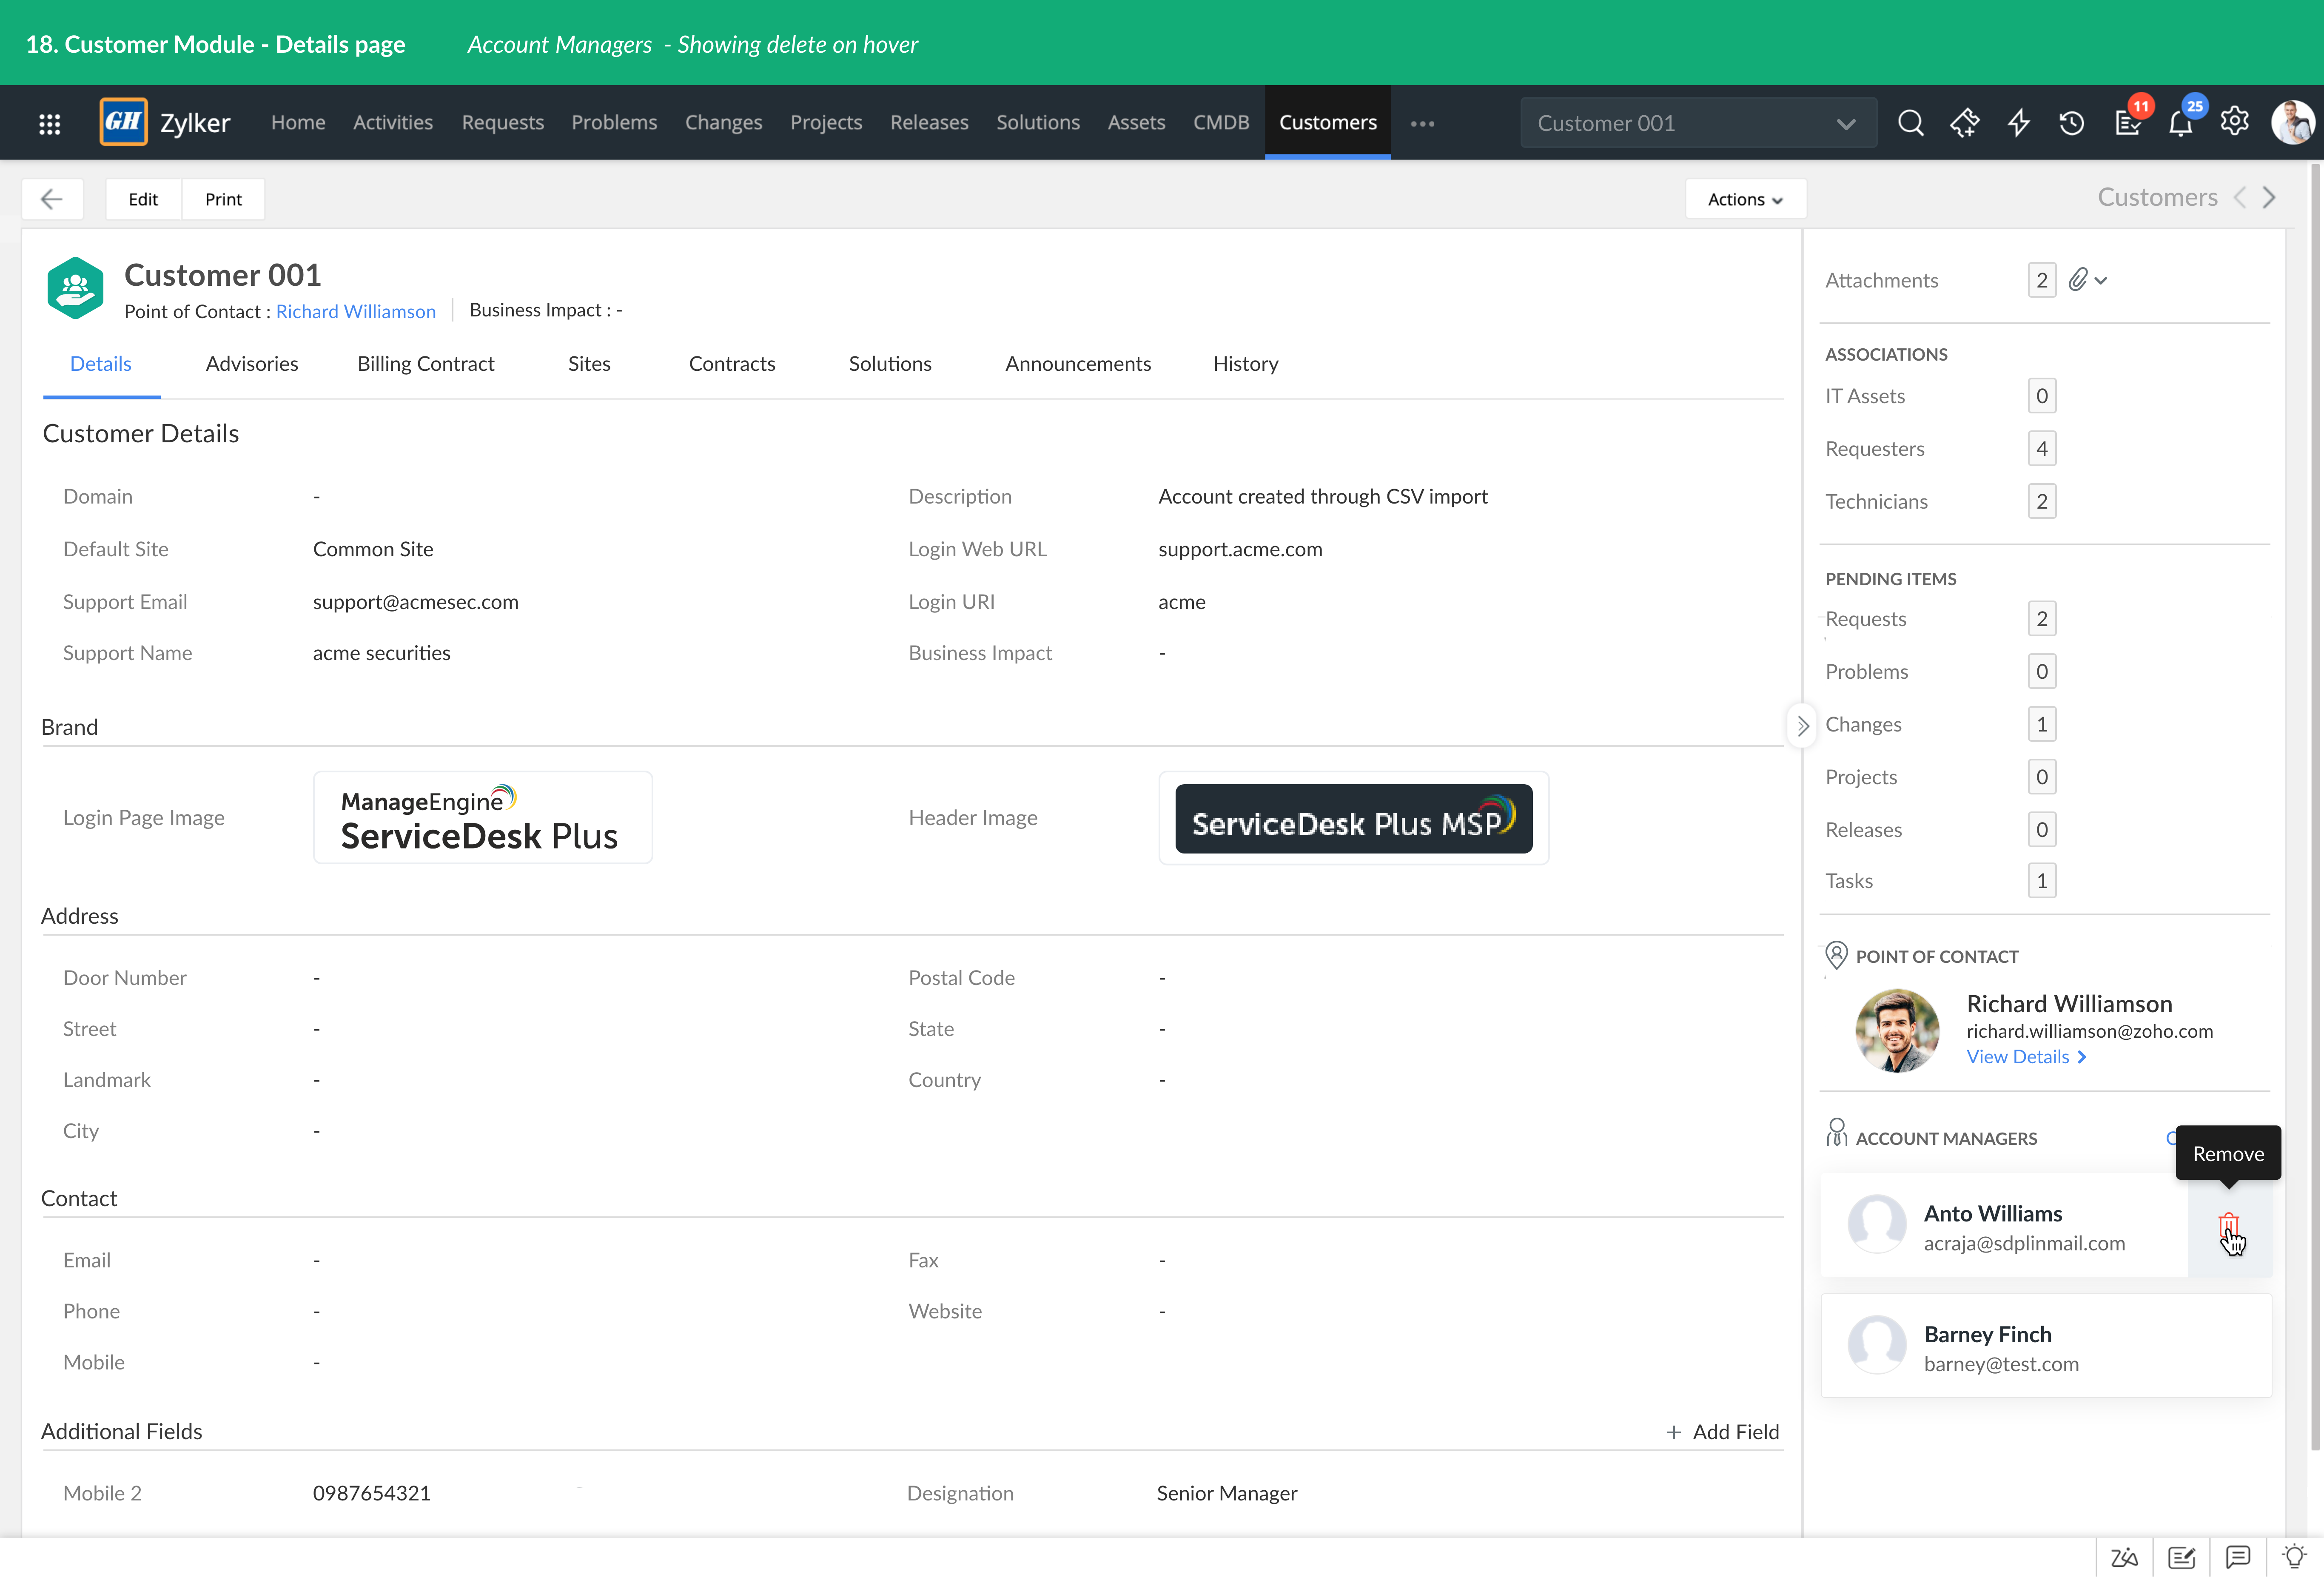2324x1577 pixels.
Task: Click the pending Changes count 1
Action: click(2041, 724)
